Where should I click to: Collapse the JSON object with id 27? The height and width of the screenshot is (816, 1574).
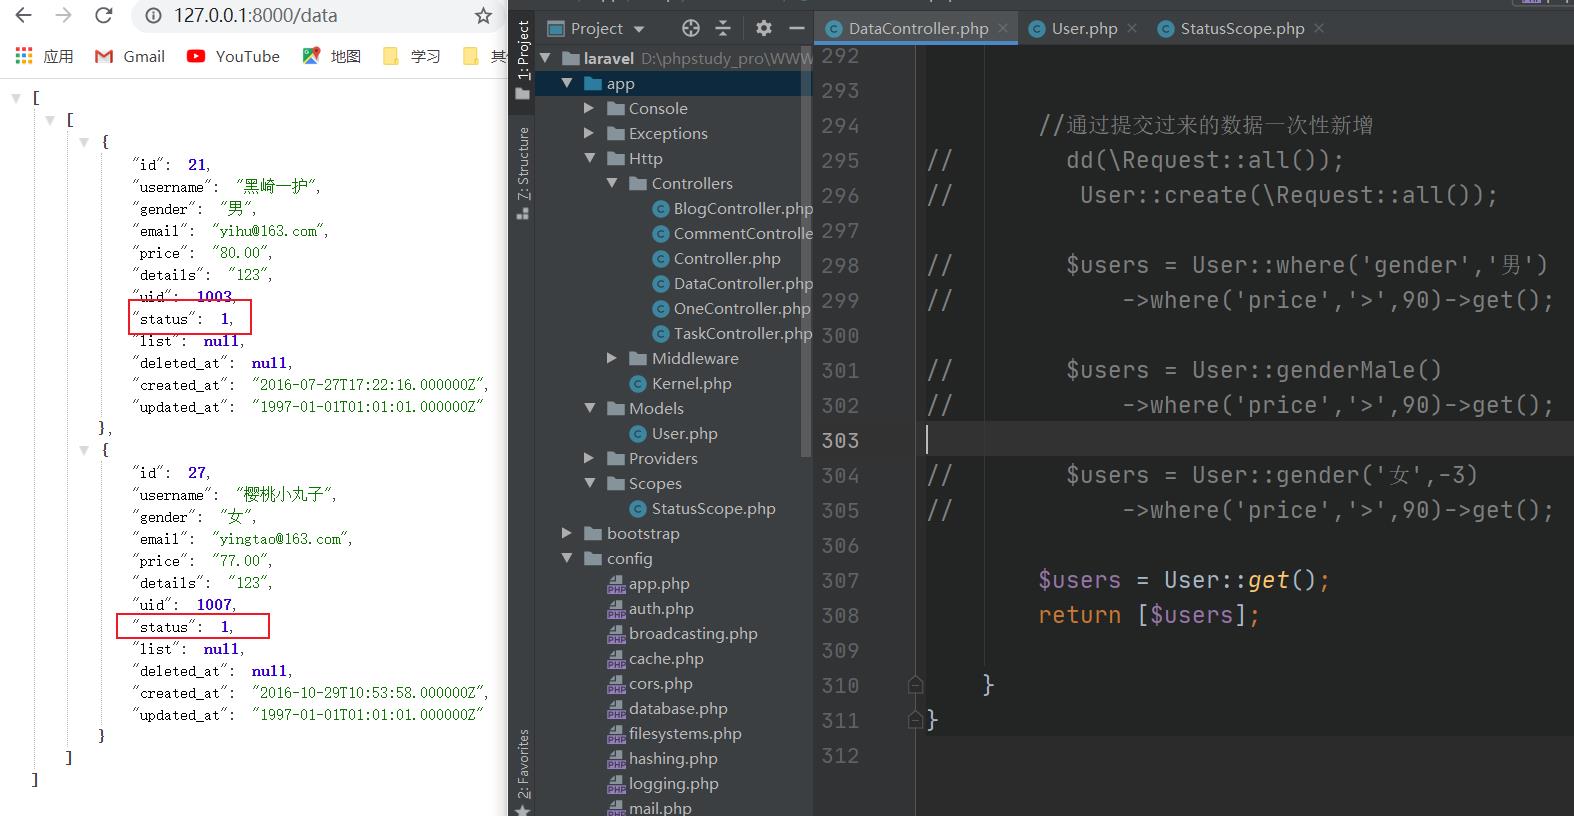click(84, 450)
